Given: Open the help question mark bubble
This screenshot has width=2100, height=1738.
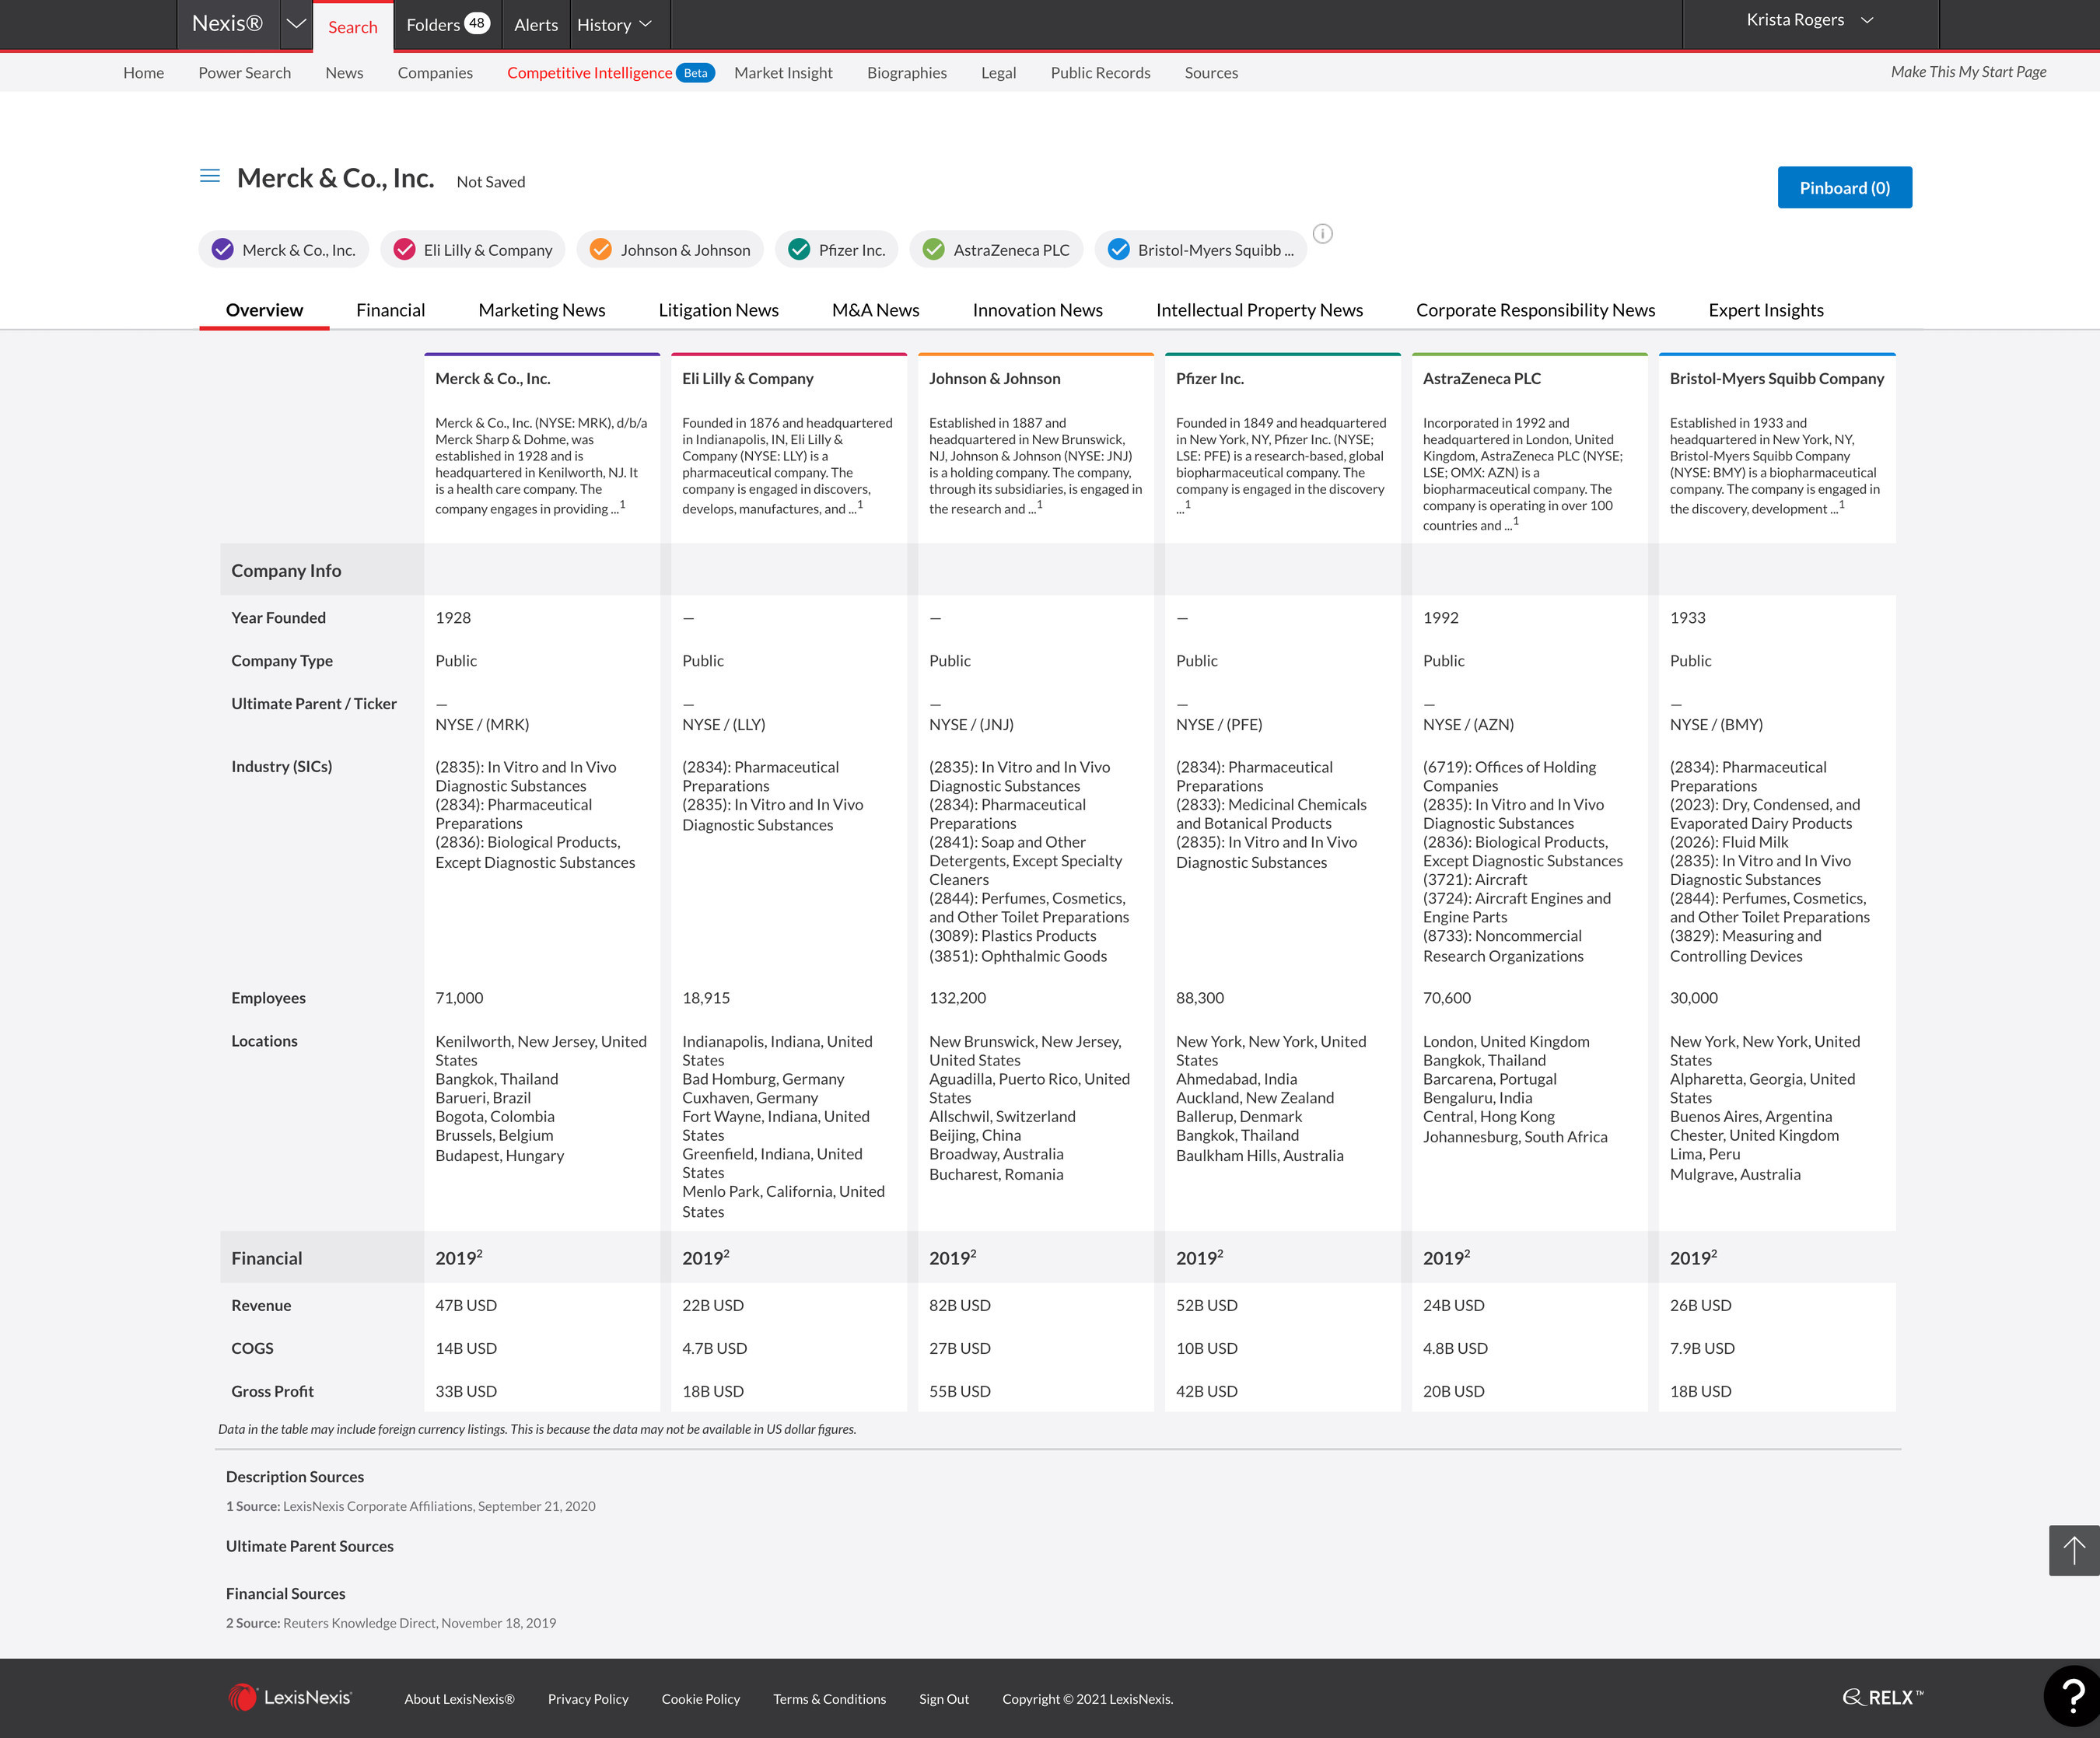Looking at the screenshot, I should (x=2073, y=1695).
